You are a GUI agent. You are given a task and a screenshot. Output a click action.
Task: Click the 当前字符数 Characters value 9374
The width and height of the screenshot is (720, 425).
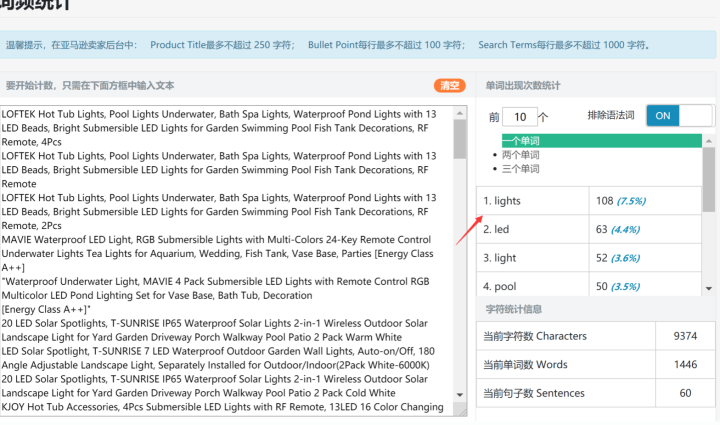685,336
